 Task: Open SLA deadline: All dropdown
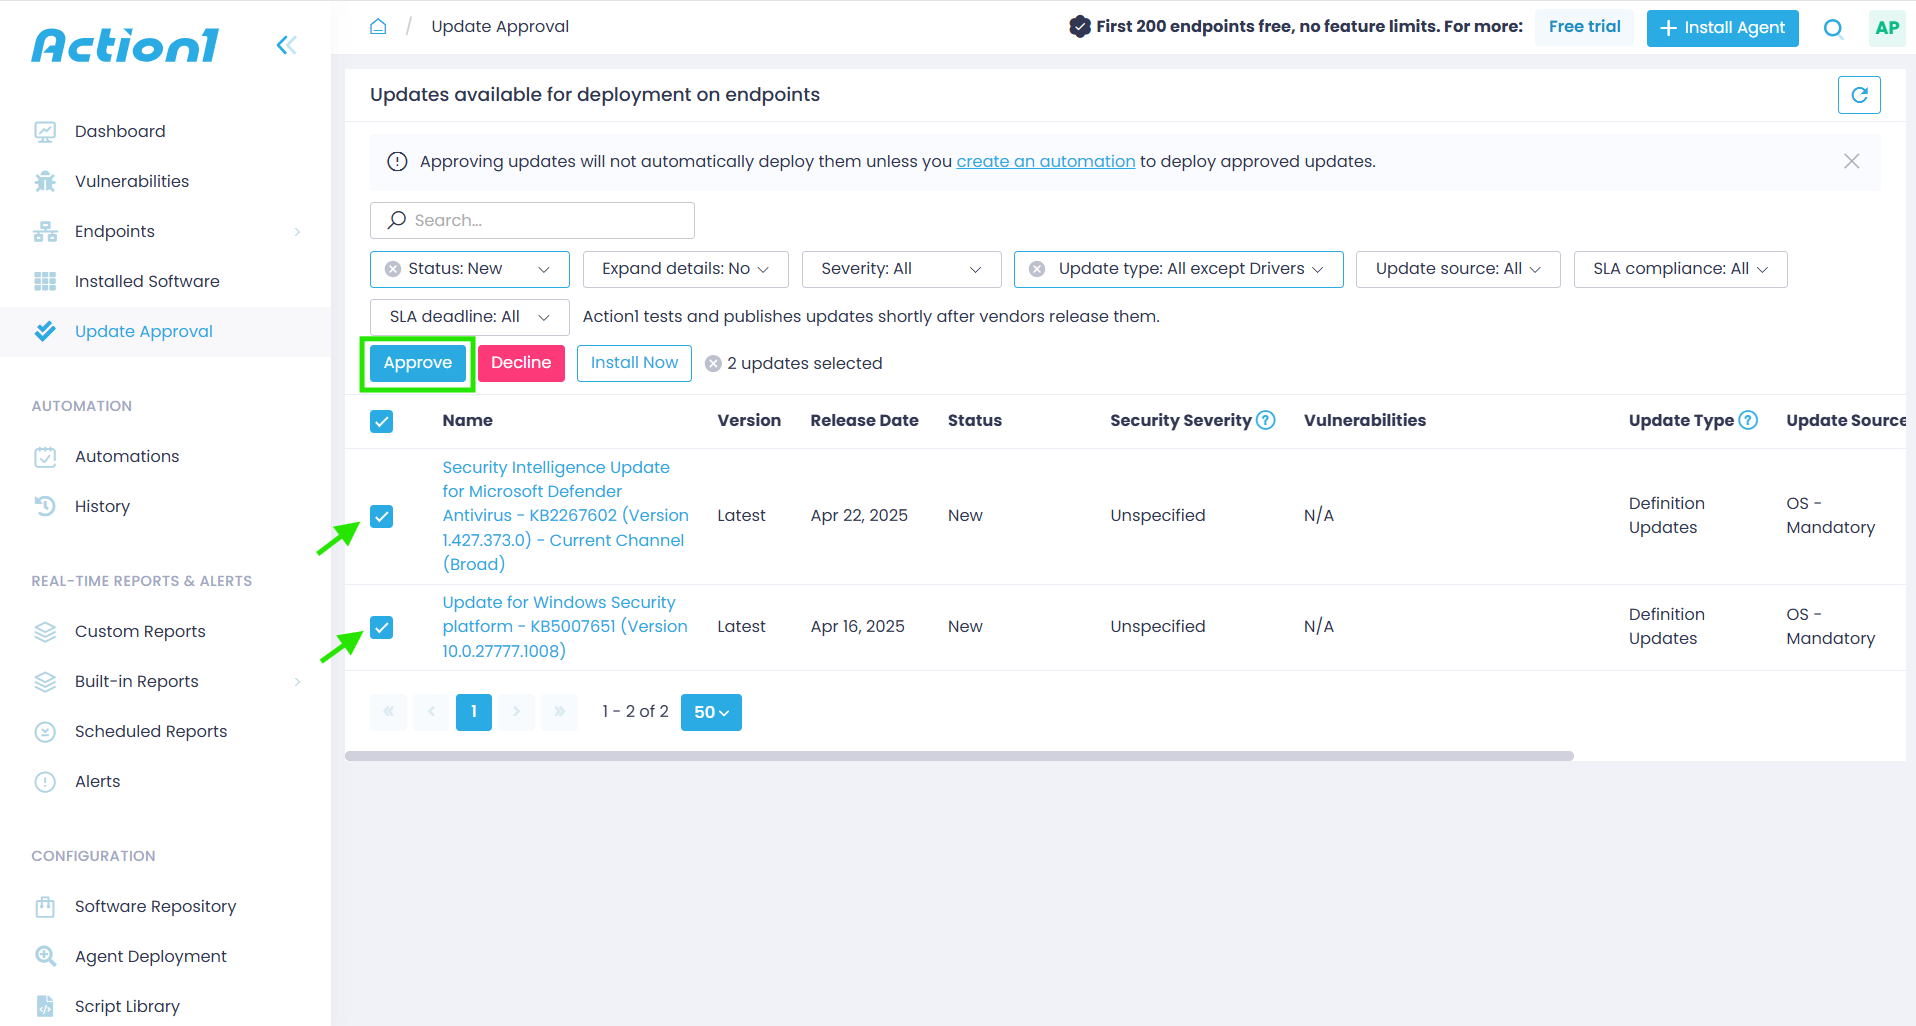click(470, 317)
